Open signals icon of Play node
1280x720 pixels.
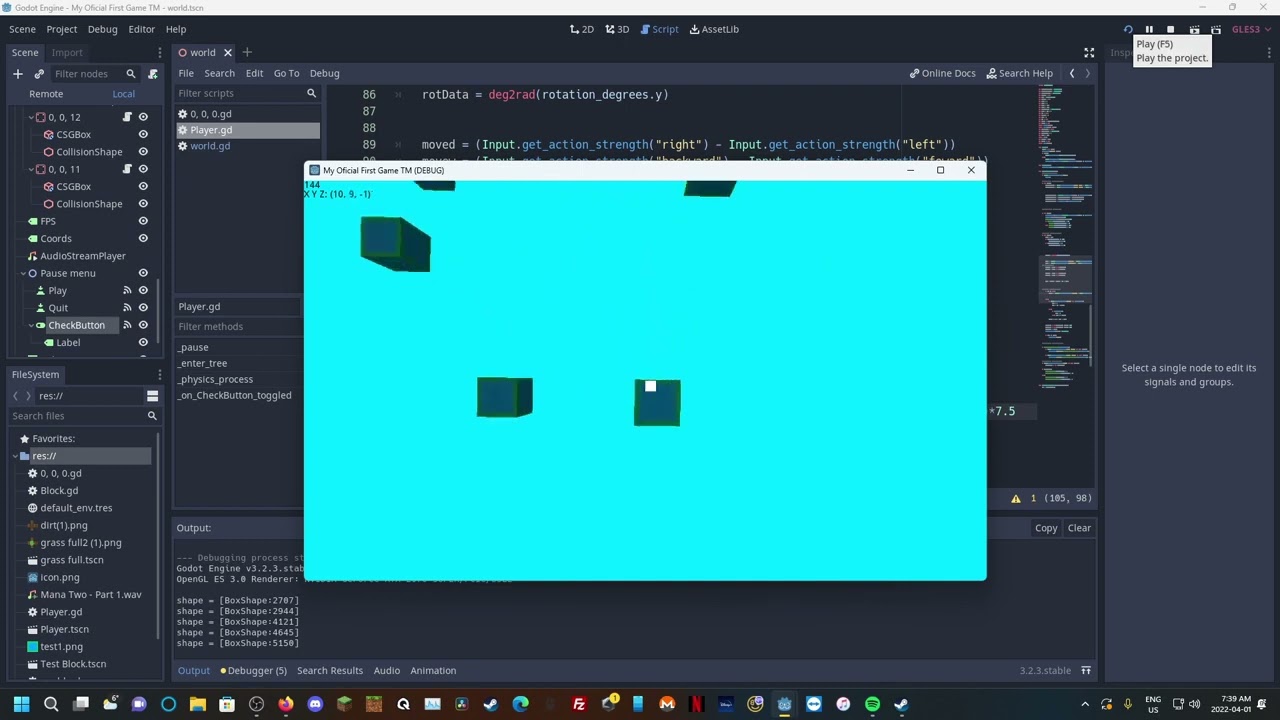pos(127,291)
